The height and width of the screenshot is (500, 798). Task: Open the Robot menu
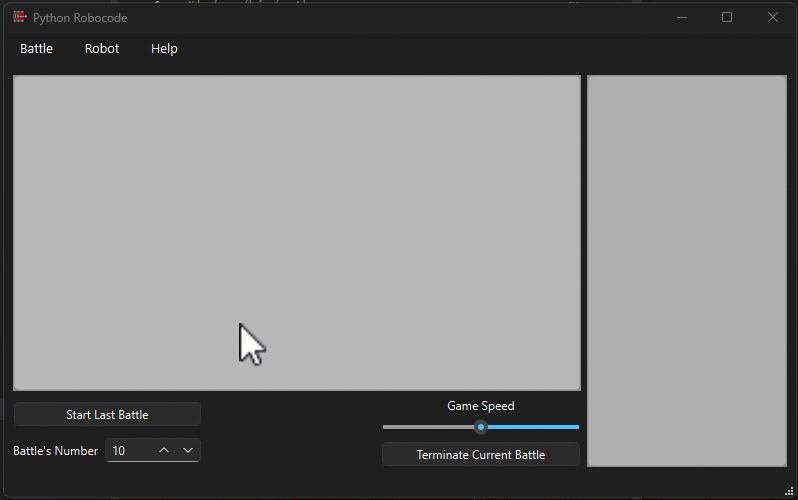click(x=102, y=48)
